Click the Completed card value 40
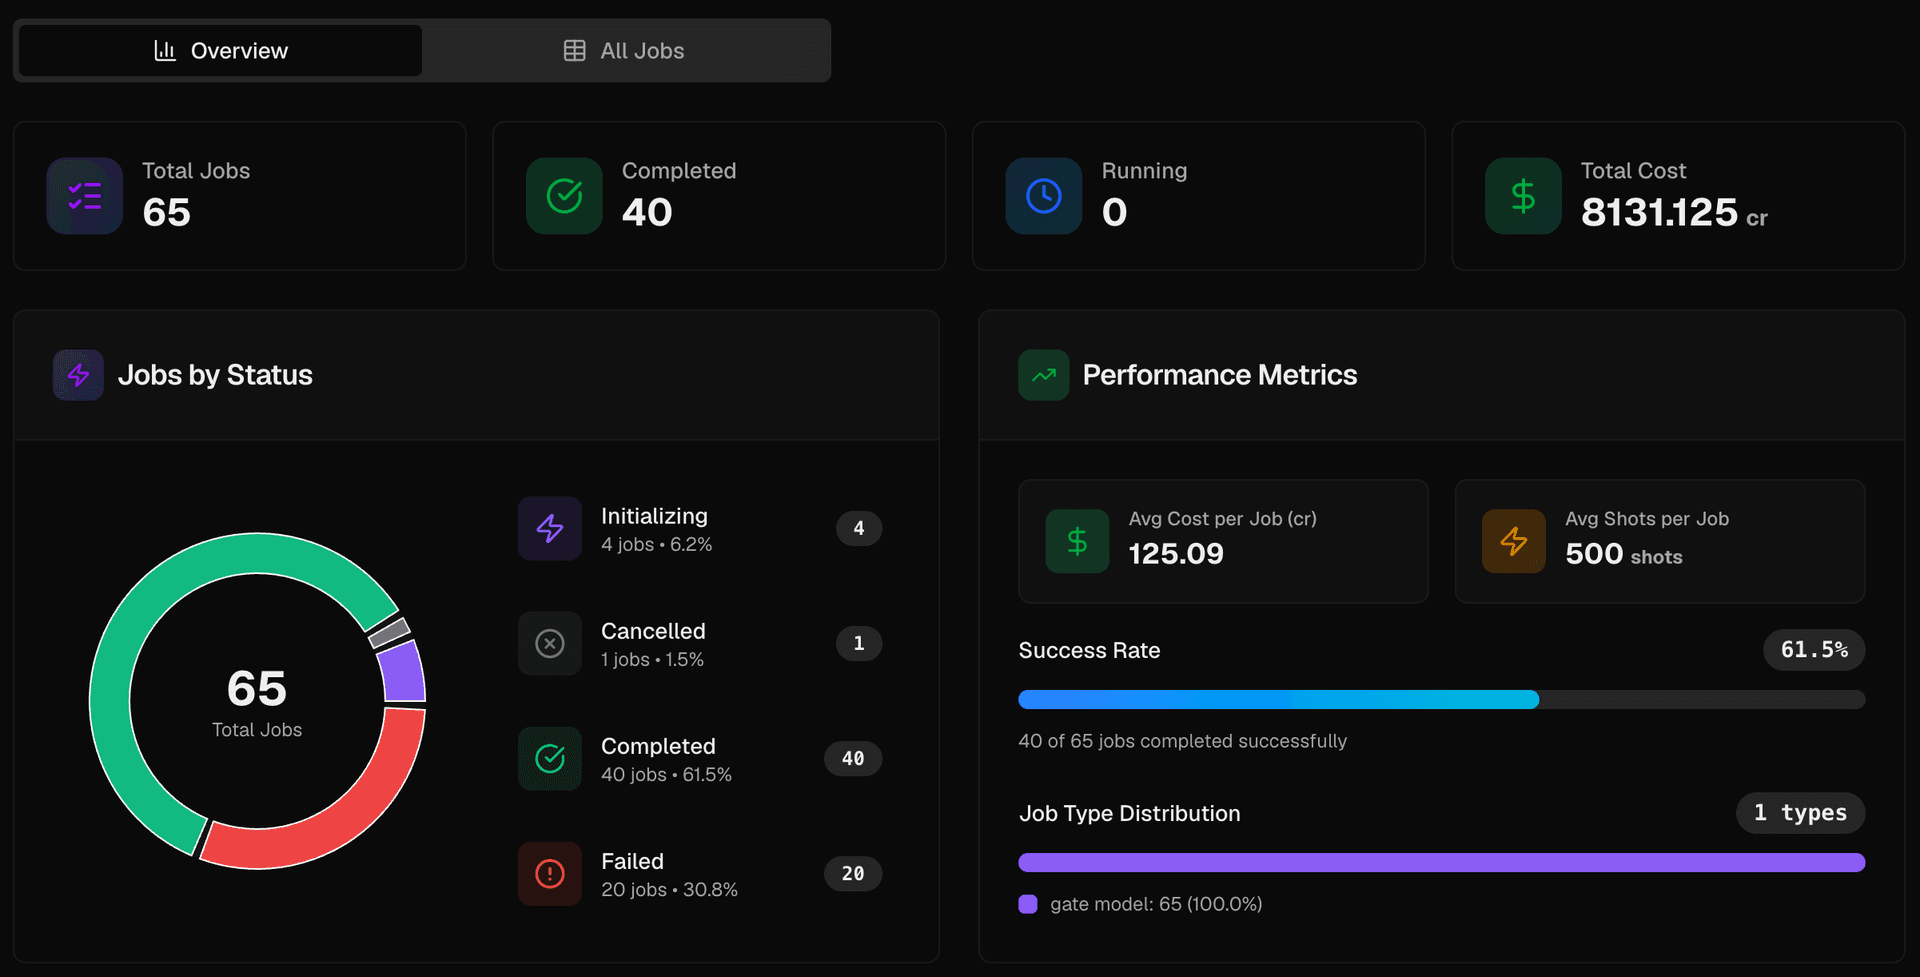 [x=647, y=212]
